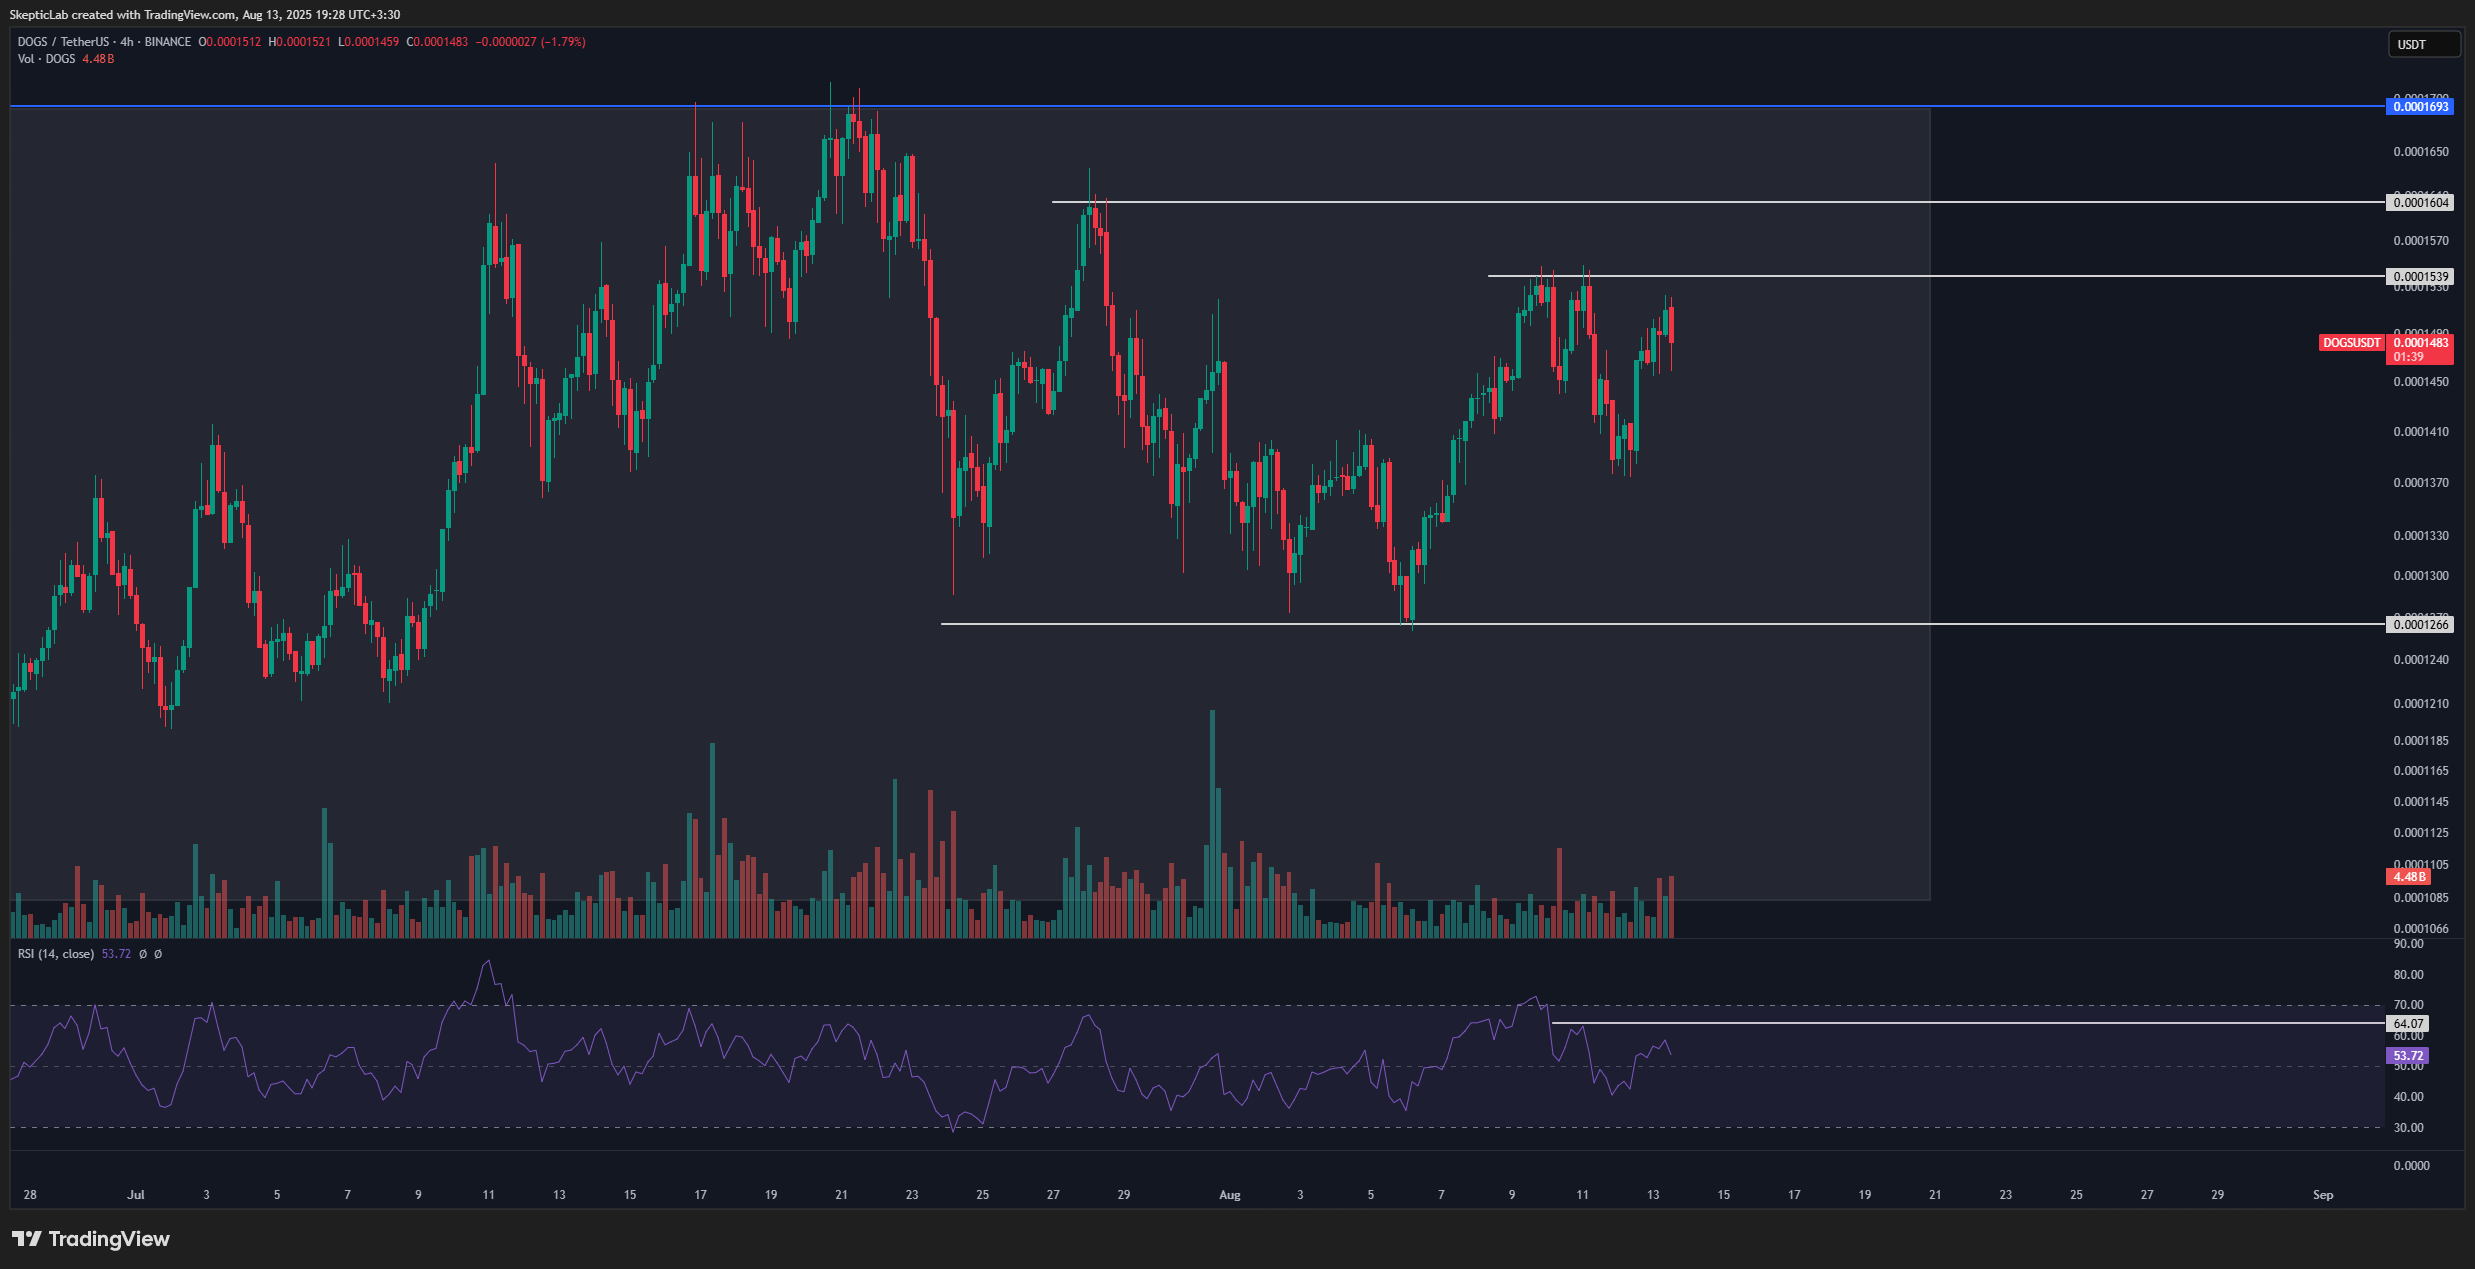Screen dimensions: 2475x1269
Task: Click the 0.0001210 price axis tick
Action: pyautogui.click(x=2420, y=704)
